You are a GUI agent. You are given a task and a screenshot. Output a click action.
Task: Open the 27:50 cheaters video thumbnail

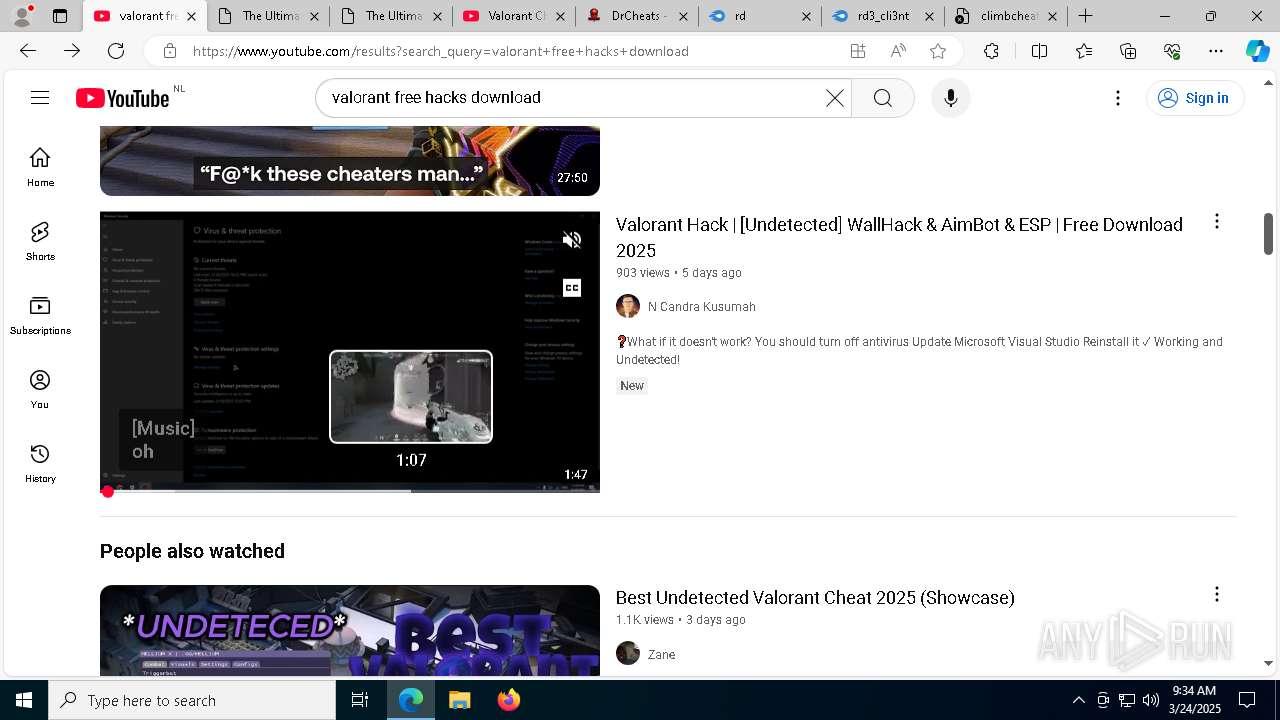pos(350,161)
